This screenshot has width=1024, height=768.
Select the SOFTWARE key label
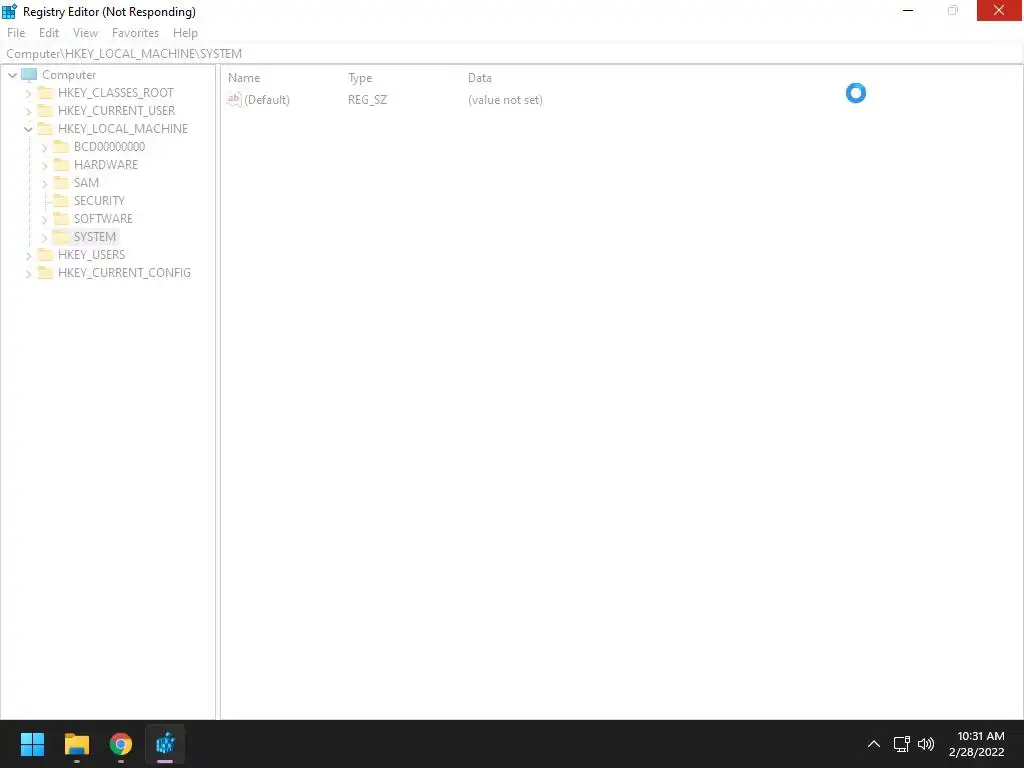[103, 218]
